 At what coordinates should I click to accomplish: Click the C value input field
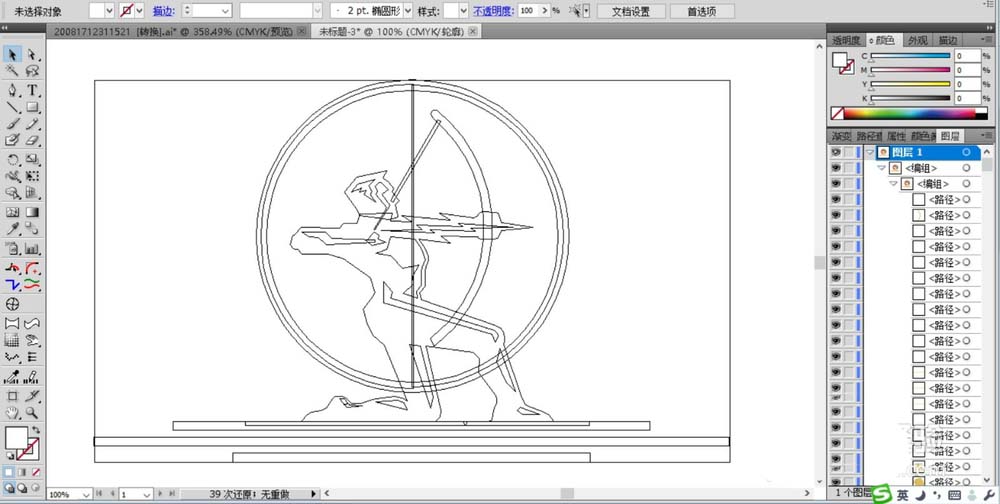[967, 56]
